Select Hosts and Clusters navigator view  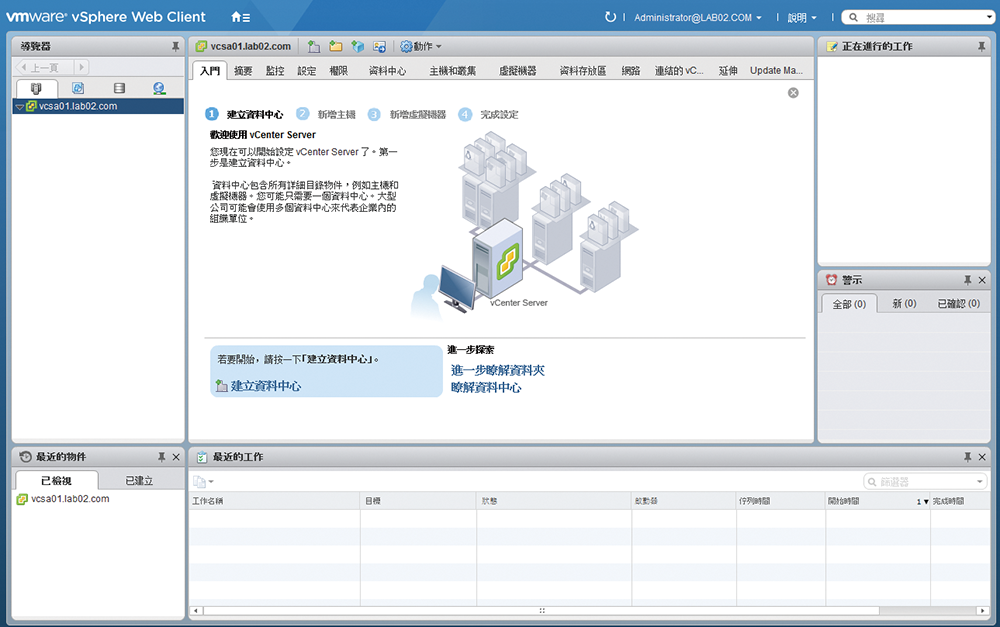[x=36, y=89]
